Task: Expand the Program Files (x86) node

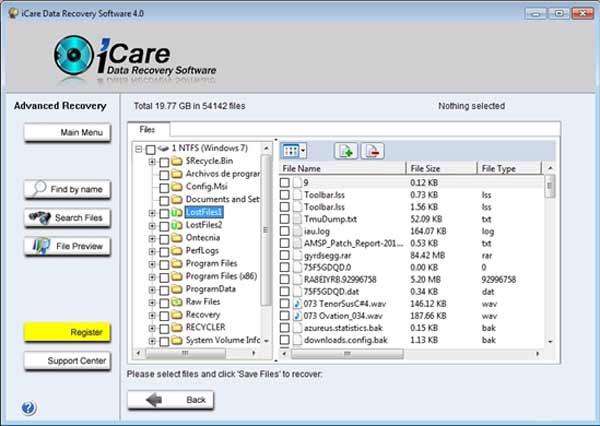Action: click(x=152, y=277)
